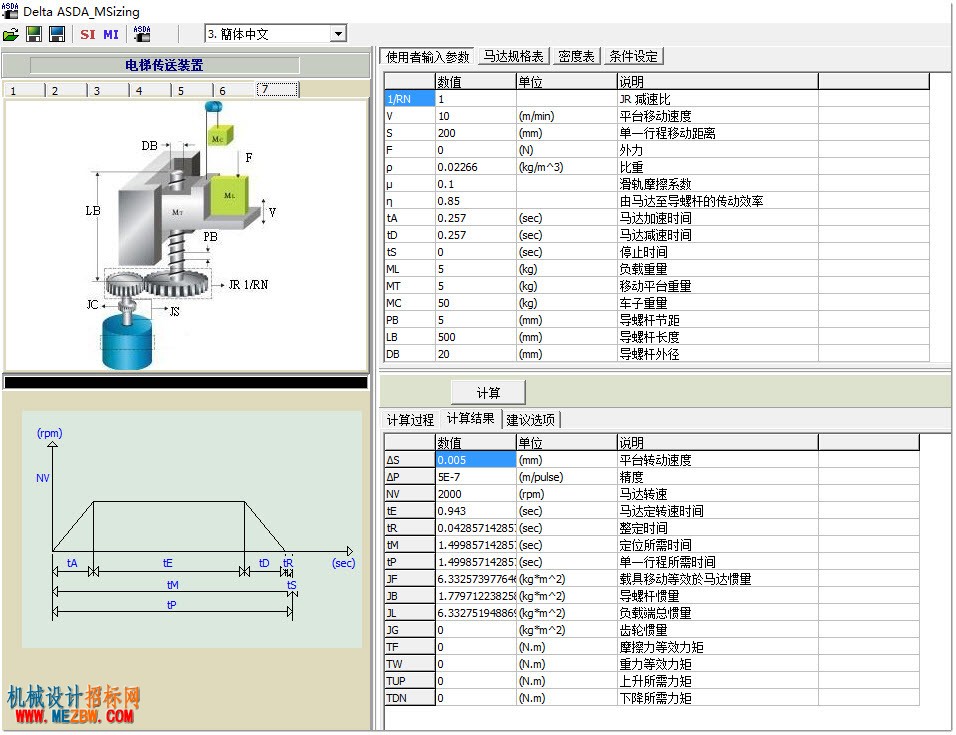Open the 马达规格表 tab
Image resolution: width=956 pixels, height=735 pixels.
pos(513,57)
